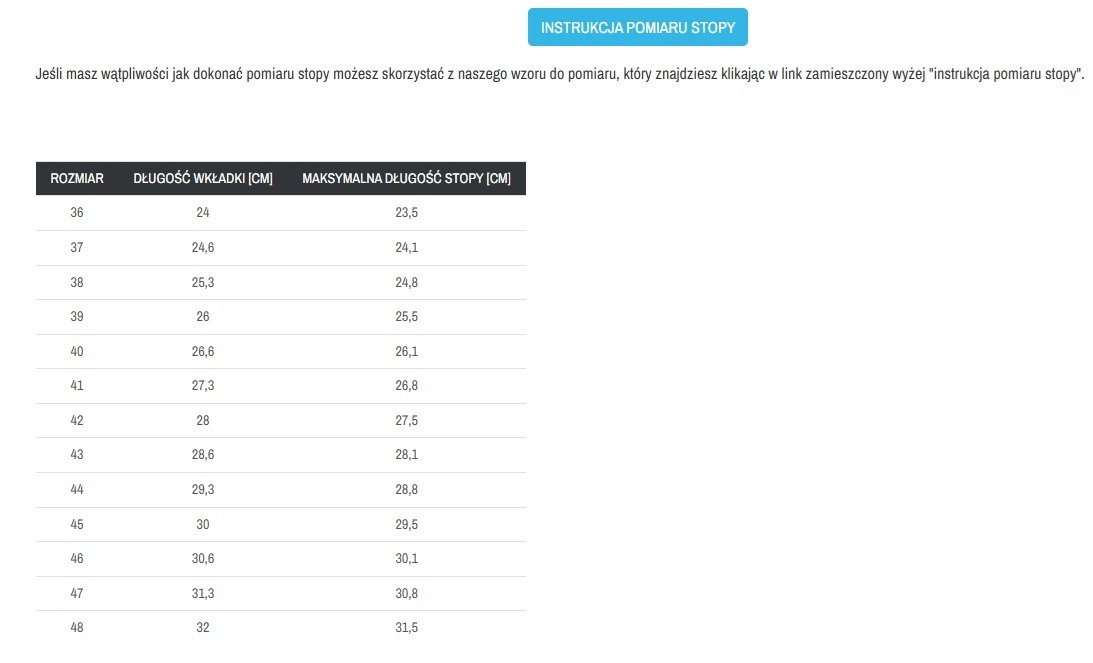Image resolution: width=1093 pixels, height=663 pixels.
Task: Click the DŁUGOŚĆ WKŁADKI [CM] column header
Action: (203, 179)
